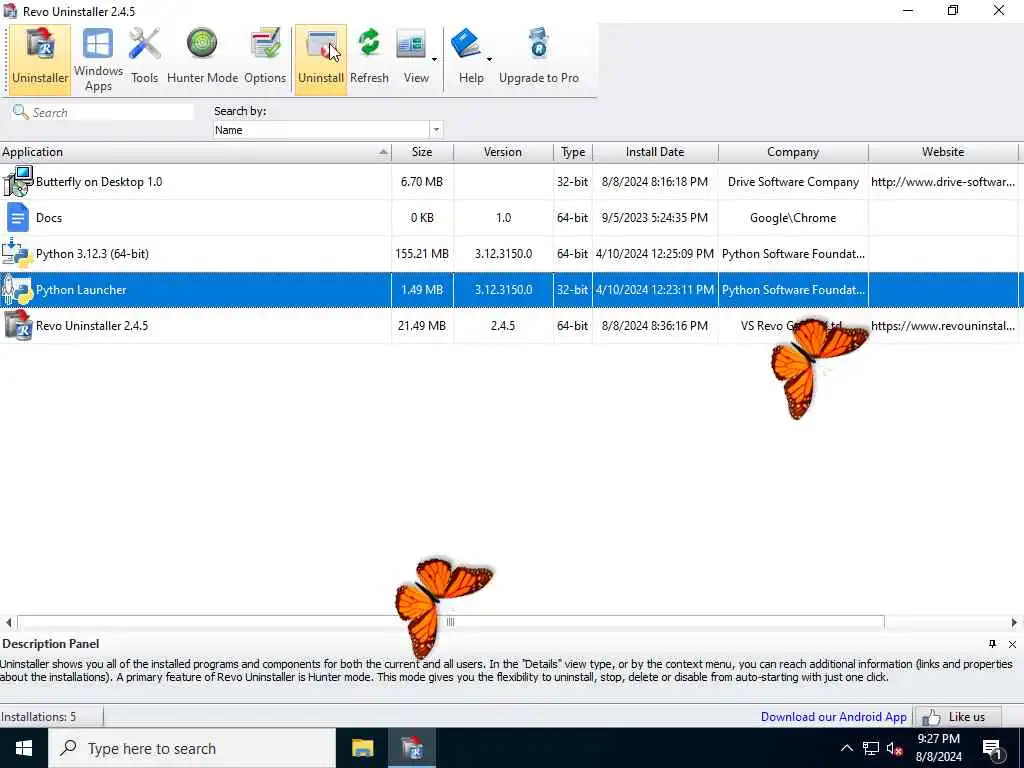This screenshot has height=768, width=1024.
Task: Click the 155.21 MB size cell
Action: tap(422, 253)
